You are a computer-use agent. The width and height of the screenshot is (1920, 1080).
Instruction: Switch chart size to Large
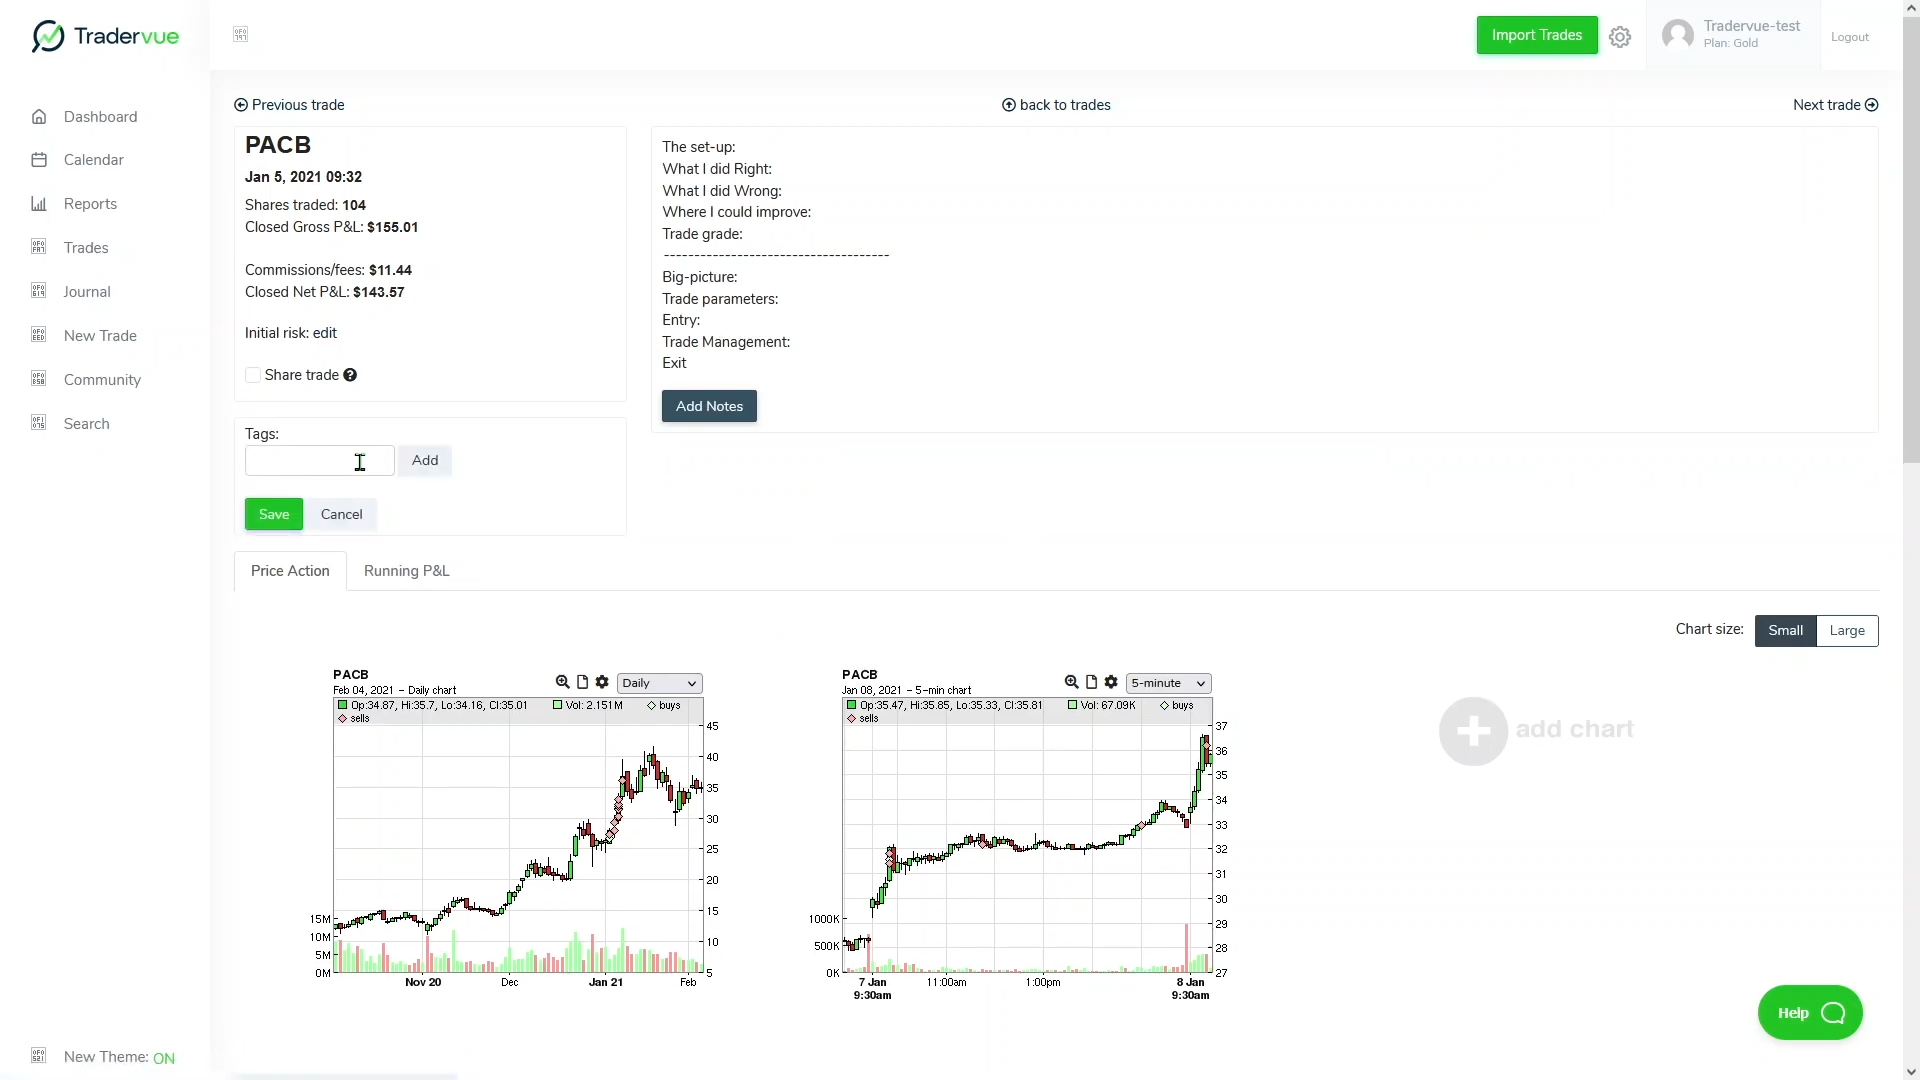pos(1846,631)
